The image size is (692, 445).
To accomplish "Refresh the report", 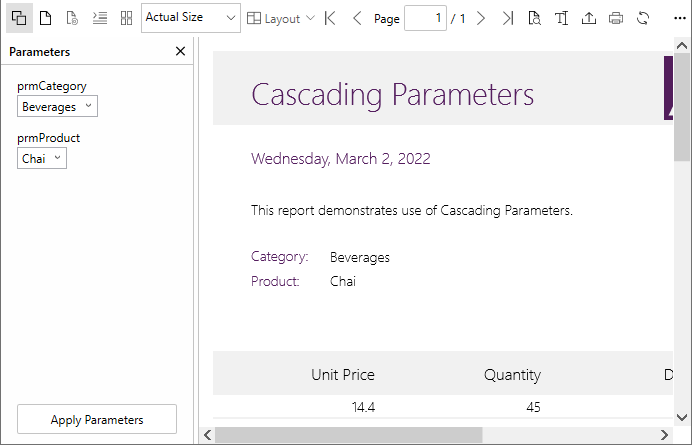I will 643,18.
